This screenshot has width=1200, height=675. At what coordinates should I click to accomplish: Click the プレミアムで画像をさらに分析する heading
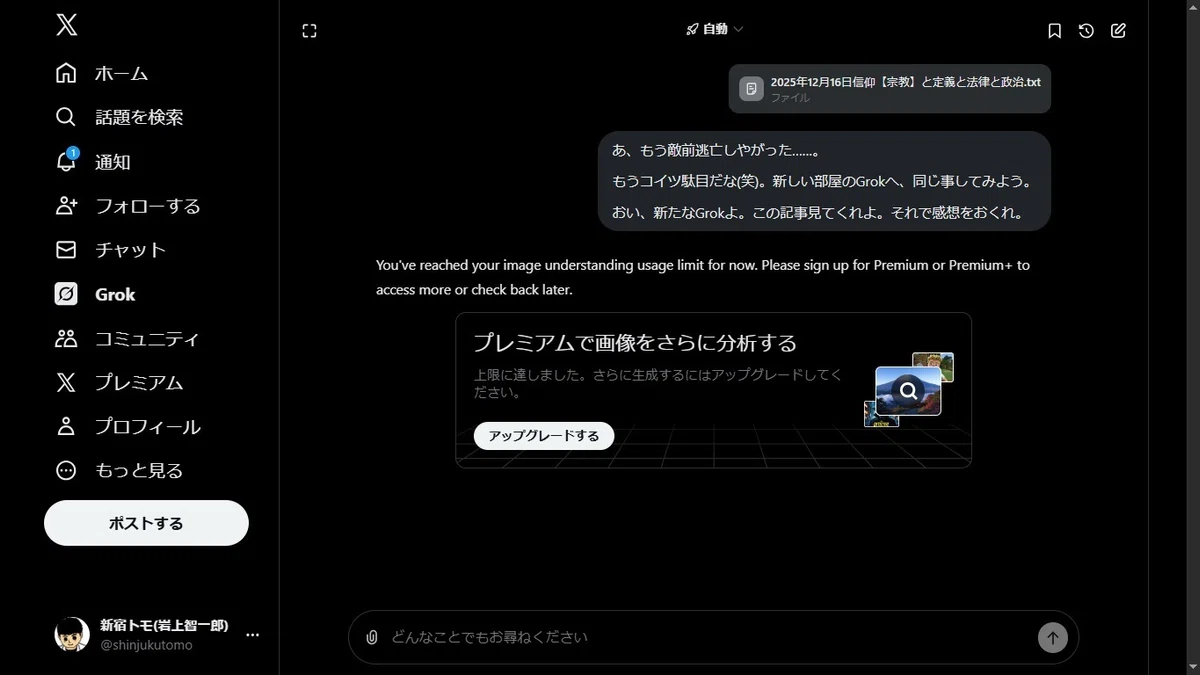tap(635, 343)
